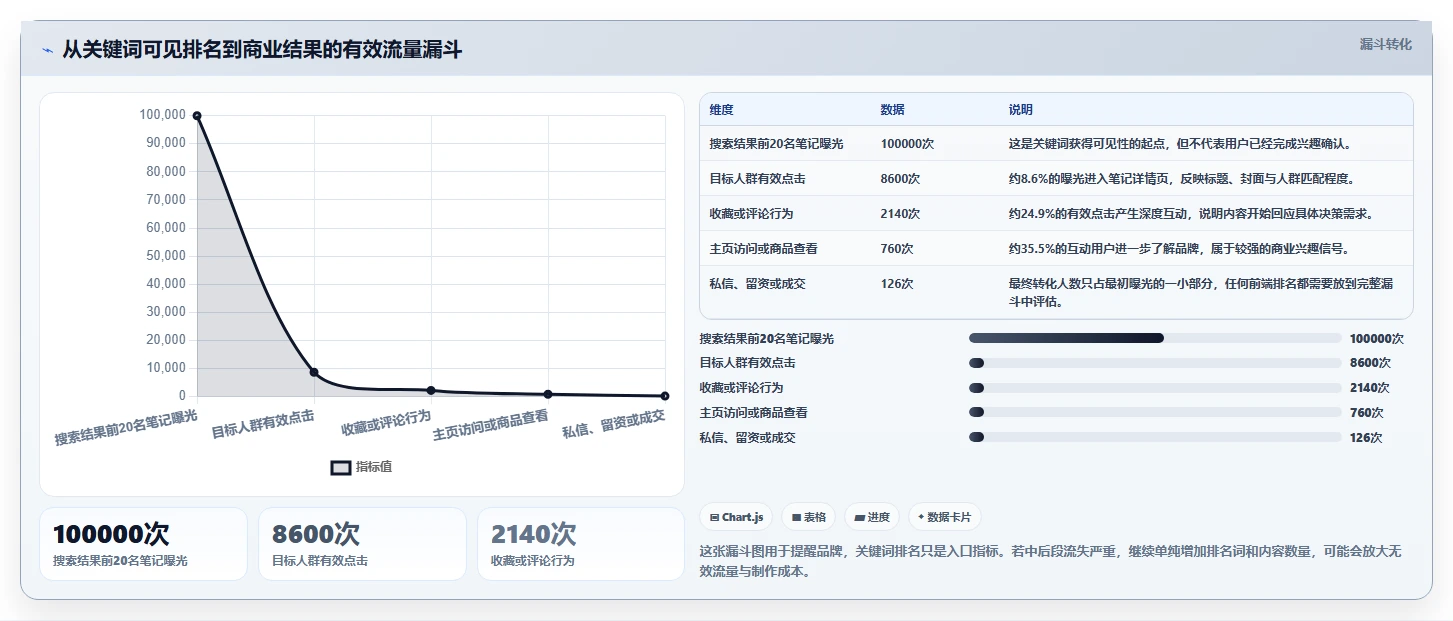Click the 50,000 y-axis label

coord(164,255)
